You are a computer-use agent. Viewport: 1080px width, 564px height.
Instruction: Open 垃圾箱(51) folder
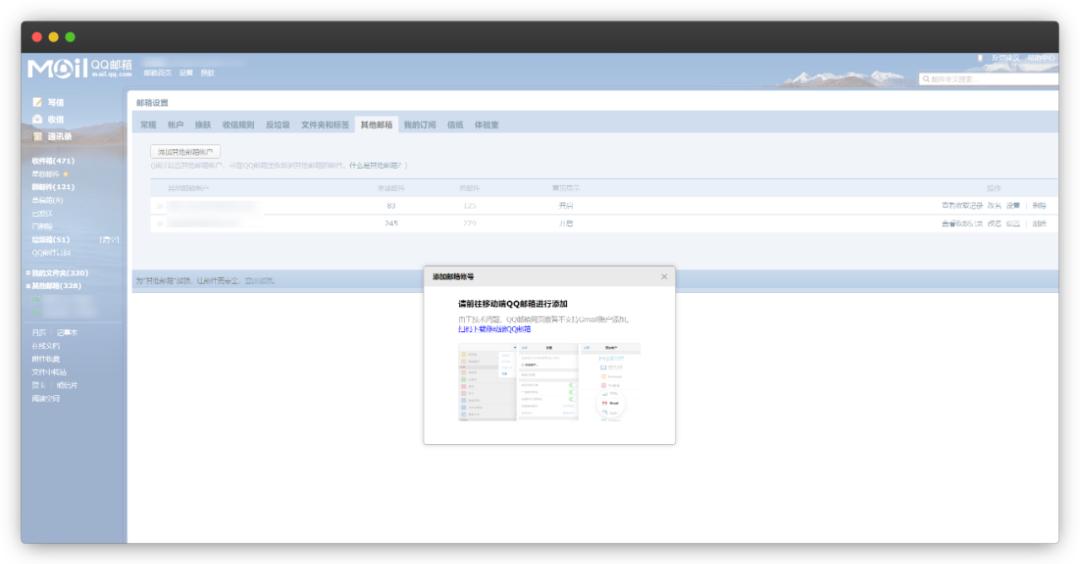[51, 240]
